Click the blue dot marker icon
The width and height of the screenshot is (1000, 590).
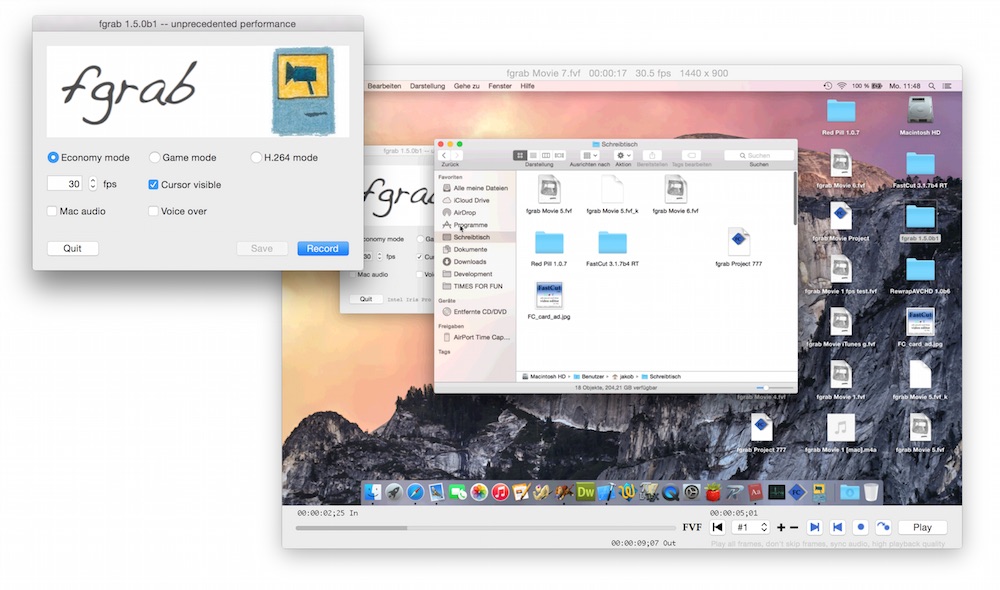pos(860,527)
